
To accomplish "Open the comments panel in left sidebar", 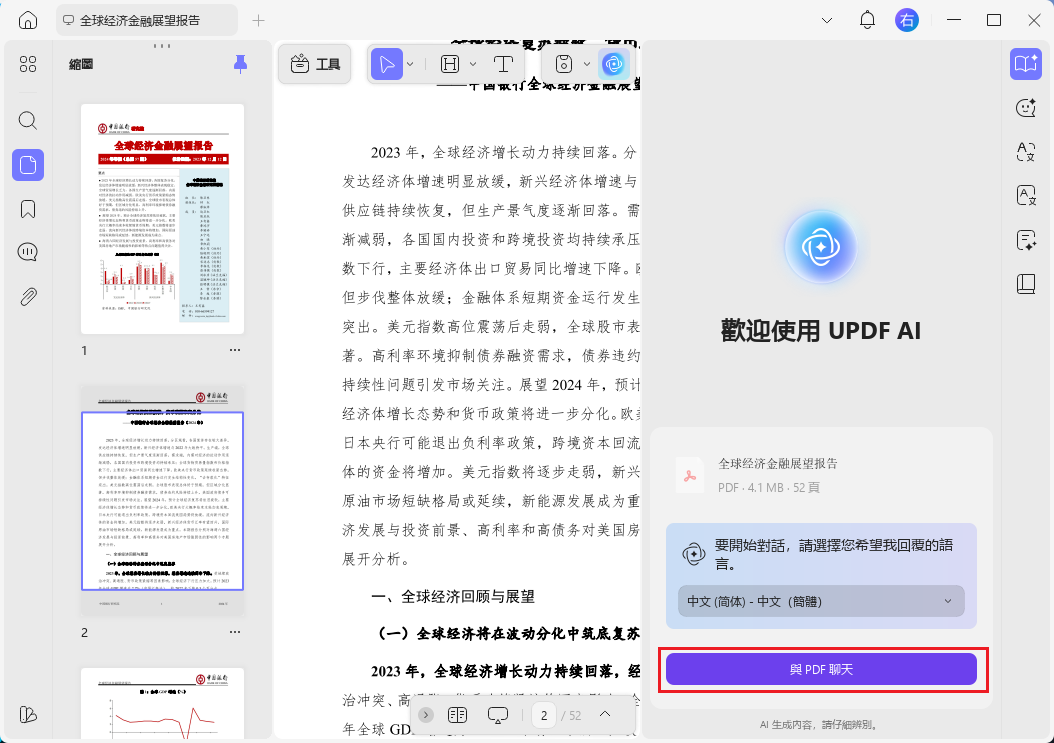I will click(28, 251).
